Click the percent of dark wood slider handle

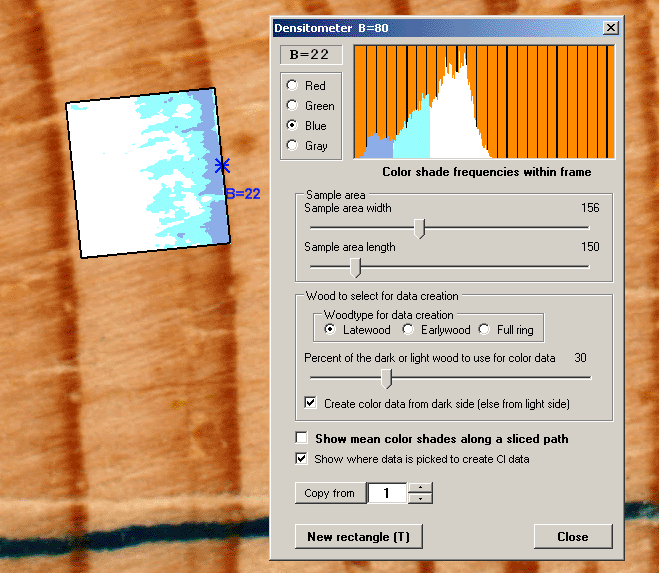(x=386, y=378)
